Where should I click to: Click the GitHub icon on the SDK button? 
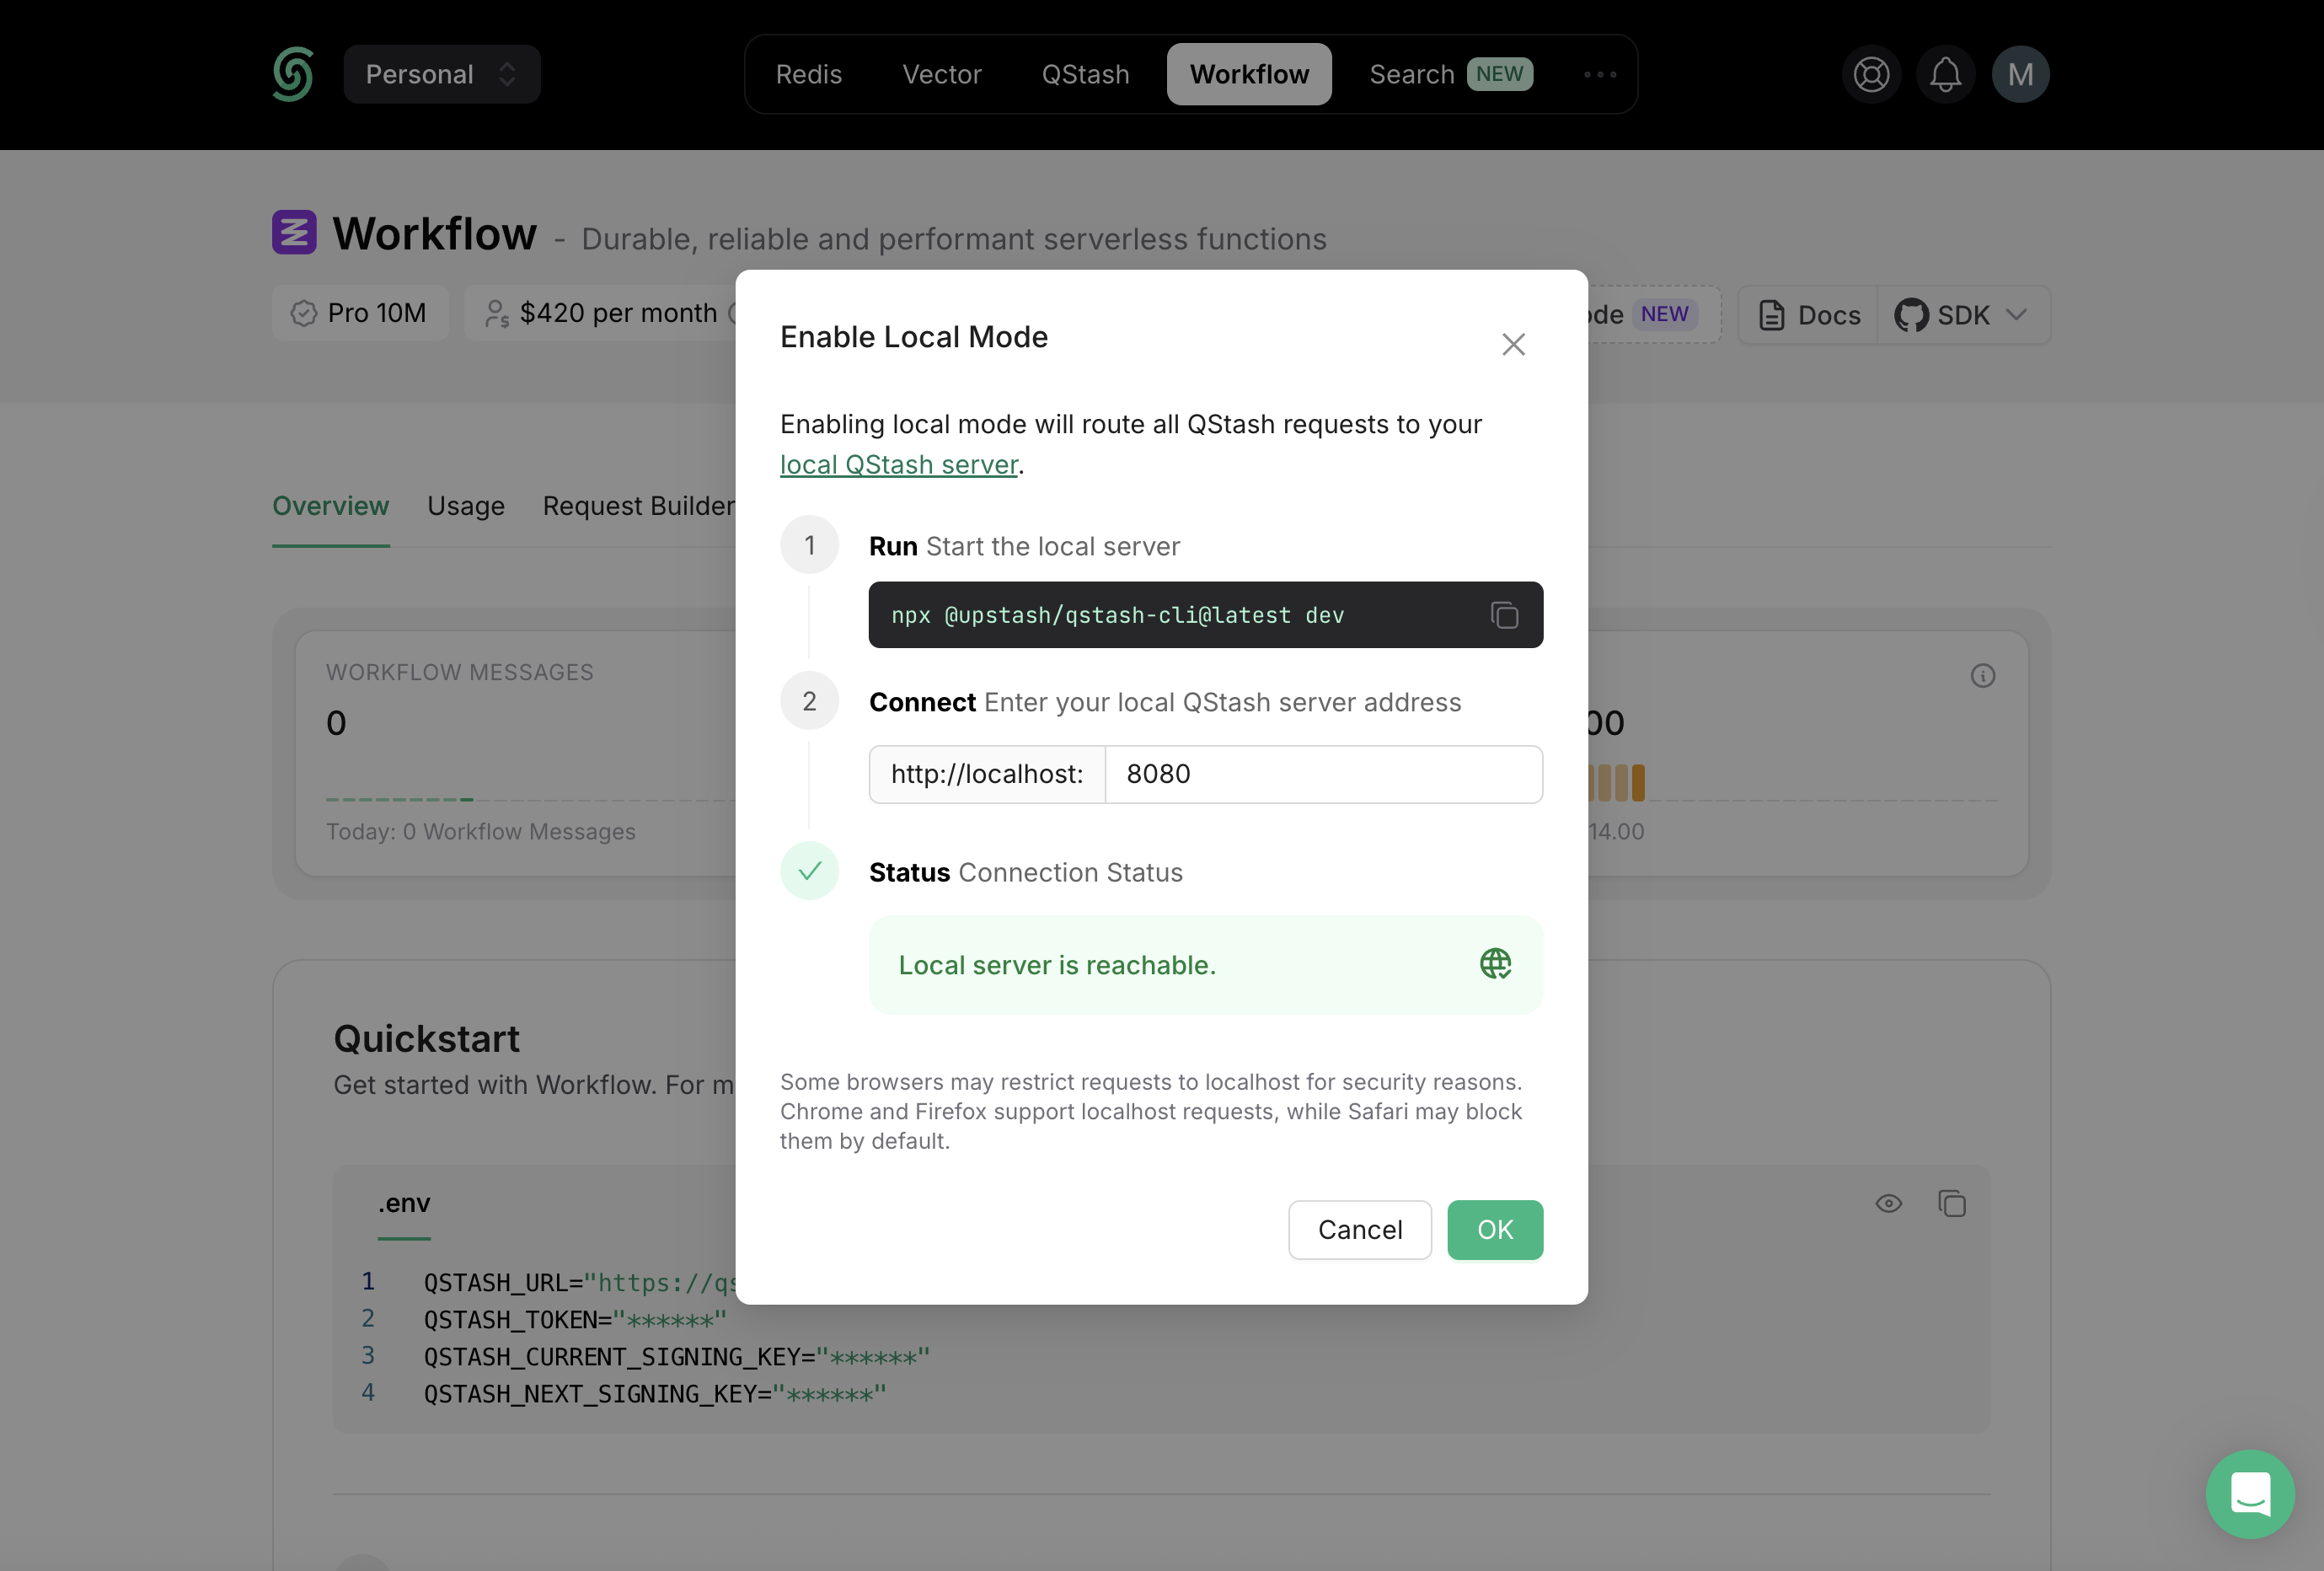(1911, 314)
